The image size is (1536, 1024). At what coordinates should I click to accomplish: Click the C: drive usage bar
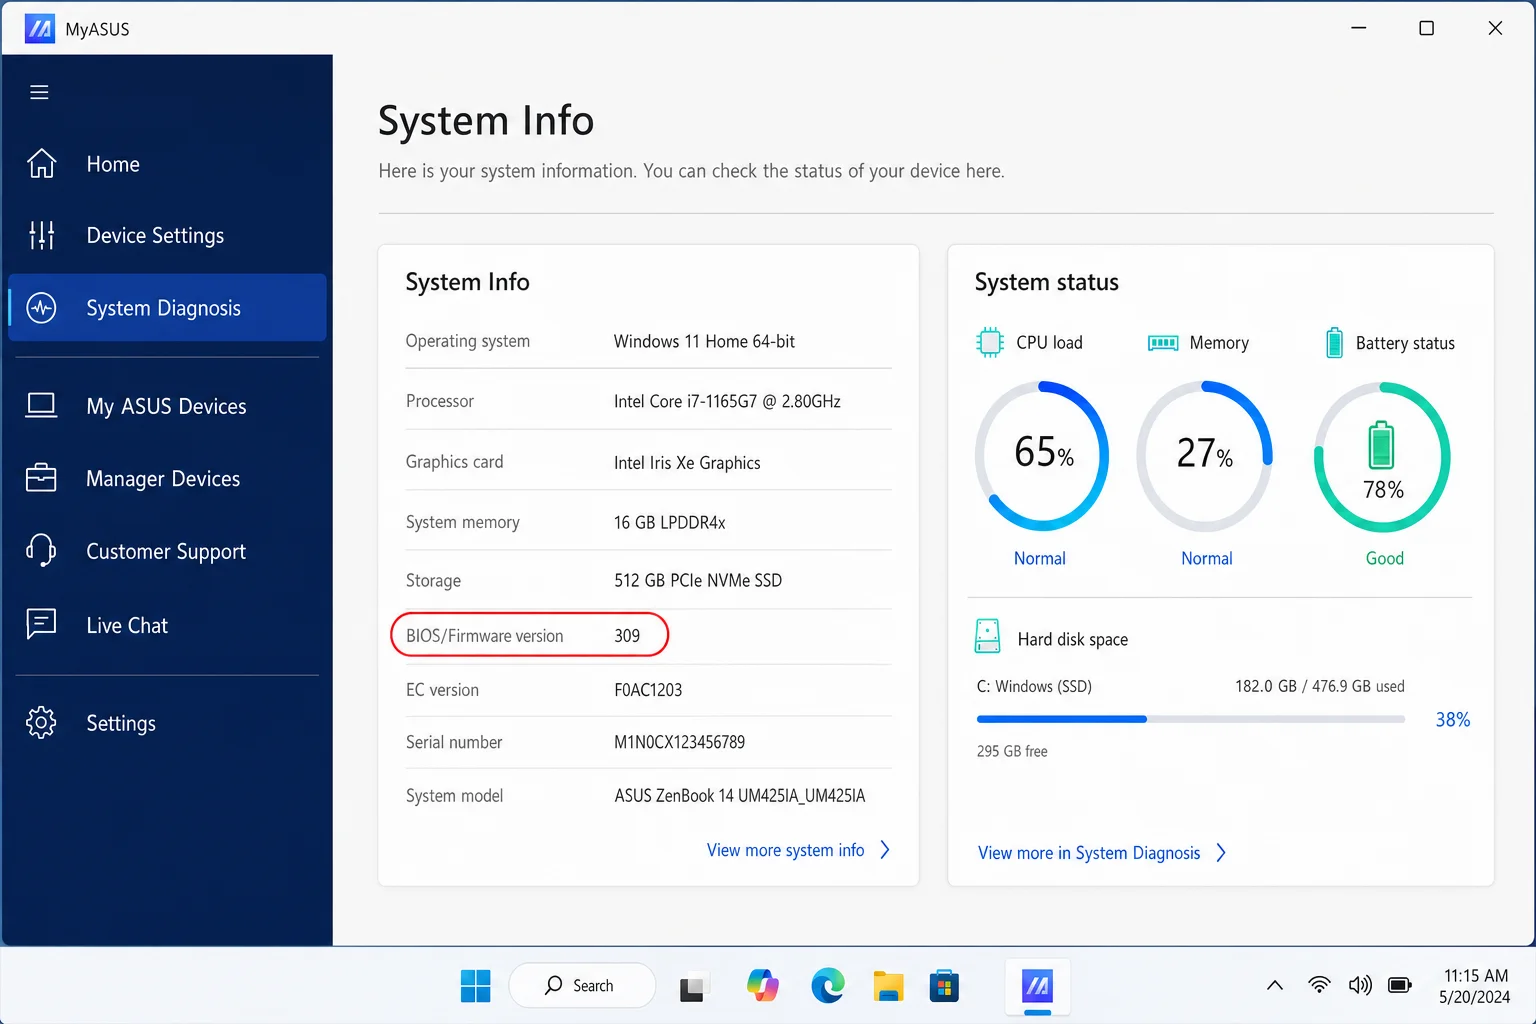(x=1191, y=719)
